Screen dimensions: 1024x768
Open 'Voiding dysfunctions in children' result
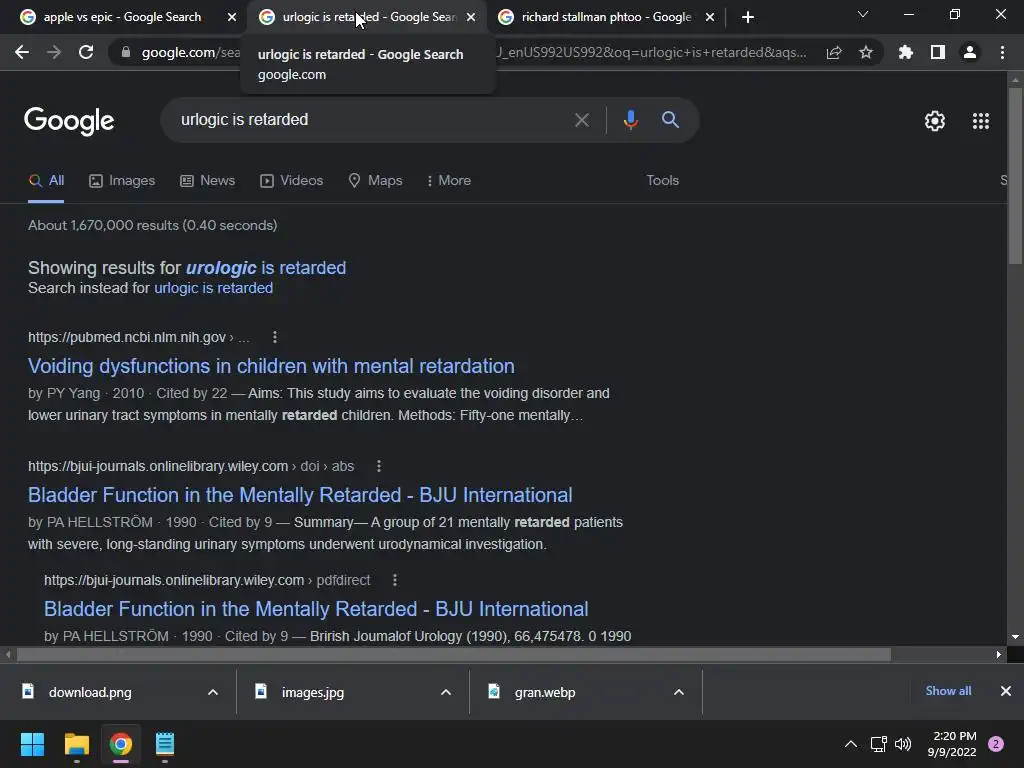(x=271, y=366)
